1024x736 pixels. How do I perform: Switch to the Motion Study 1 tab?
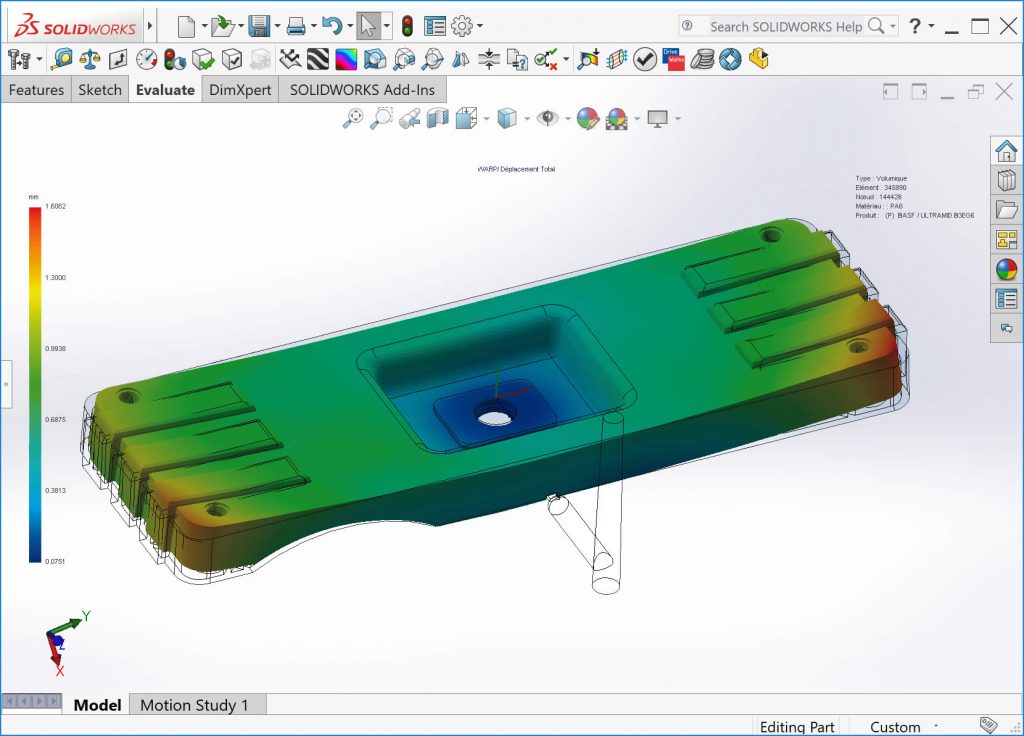(x=197, y=705)
